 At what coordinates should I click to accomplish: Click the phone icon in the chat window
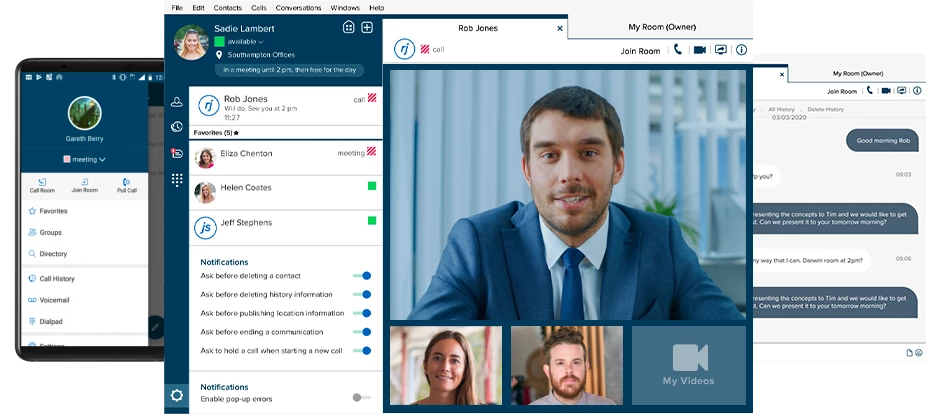click(x=870, y=90)
